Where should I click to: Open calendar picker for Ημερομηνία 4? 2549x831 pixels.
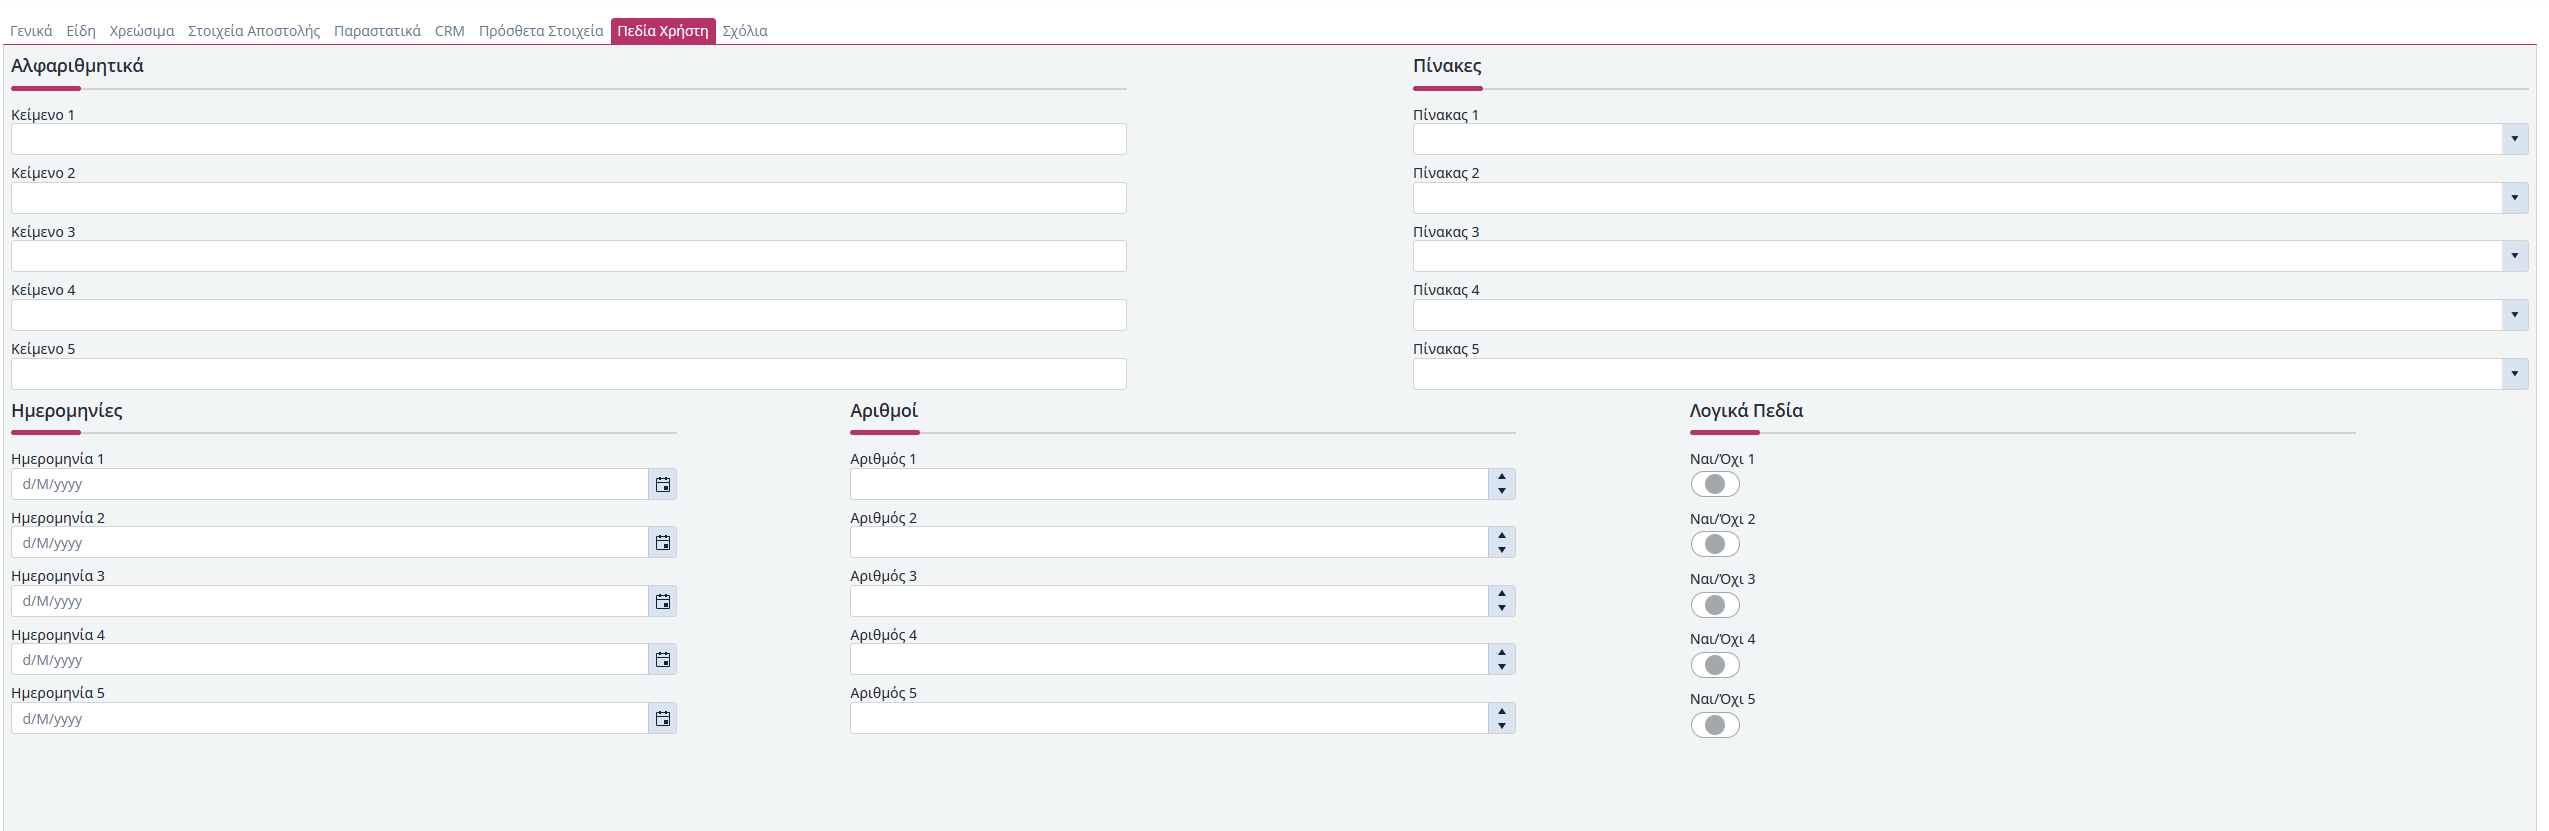coord(662,660)
